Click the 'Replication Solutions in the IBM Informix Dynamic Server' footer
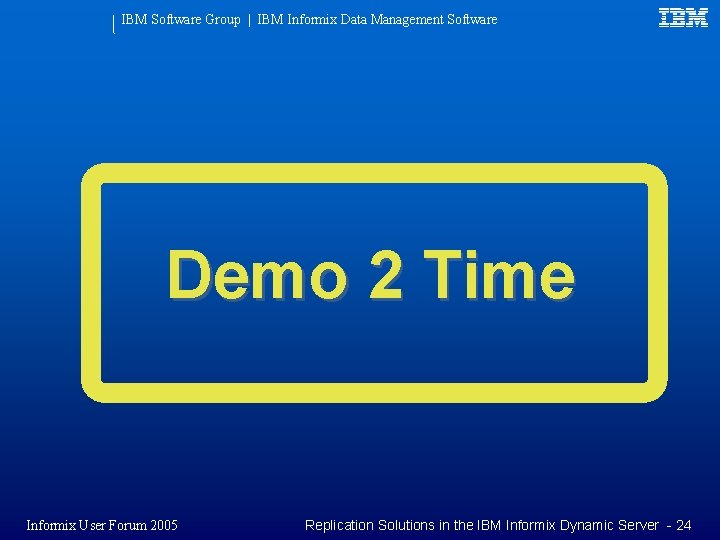 [x=482, y=525]
